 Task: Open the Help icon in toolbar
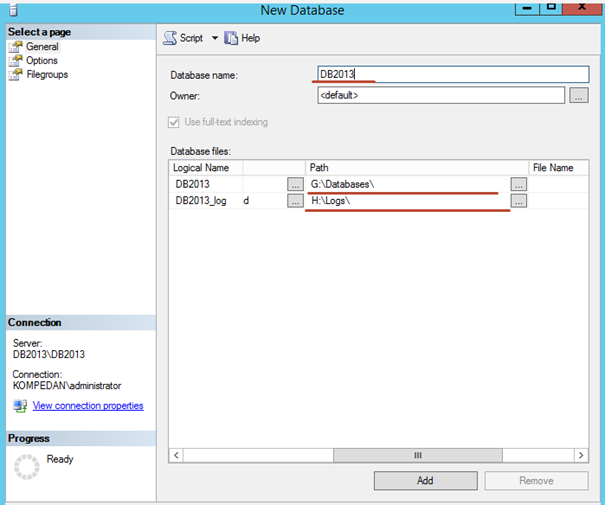(232, 38)
